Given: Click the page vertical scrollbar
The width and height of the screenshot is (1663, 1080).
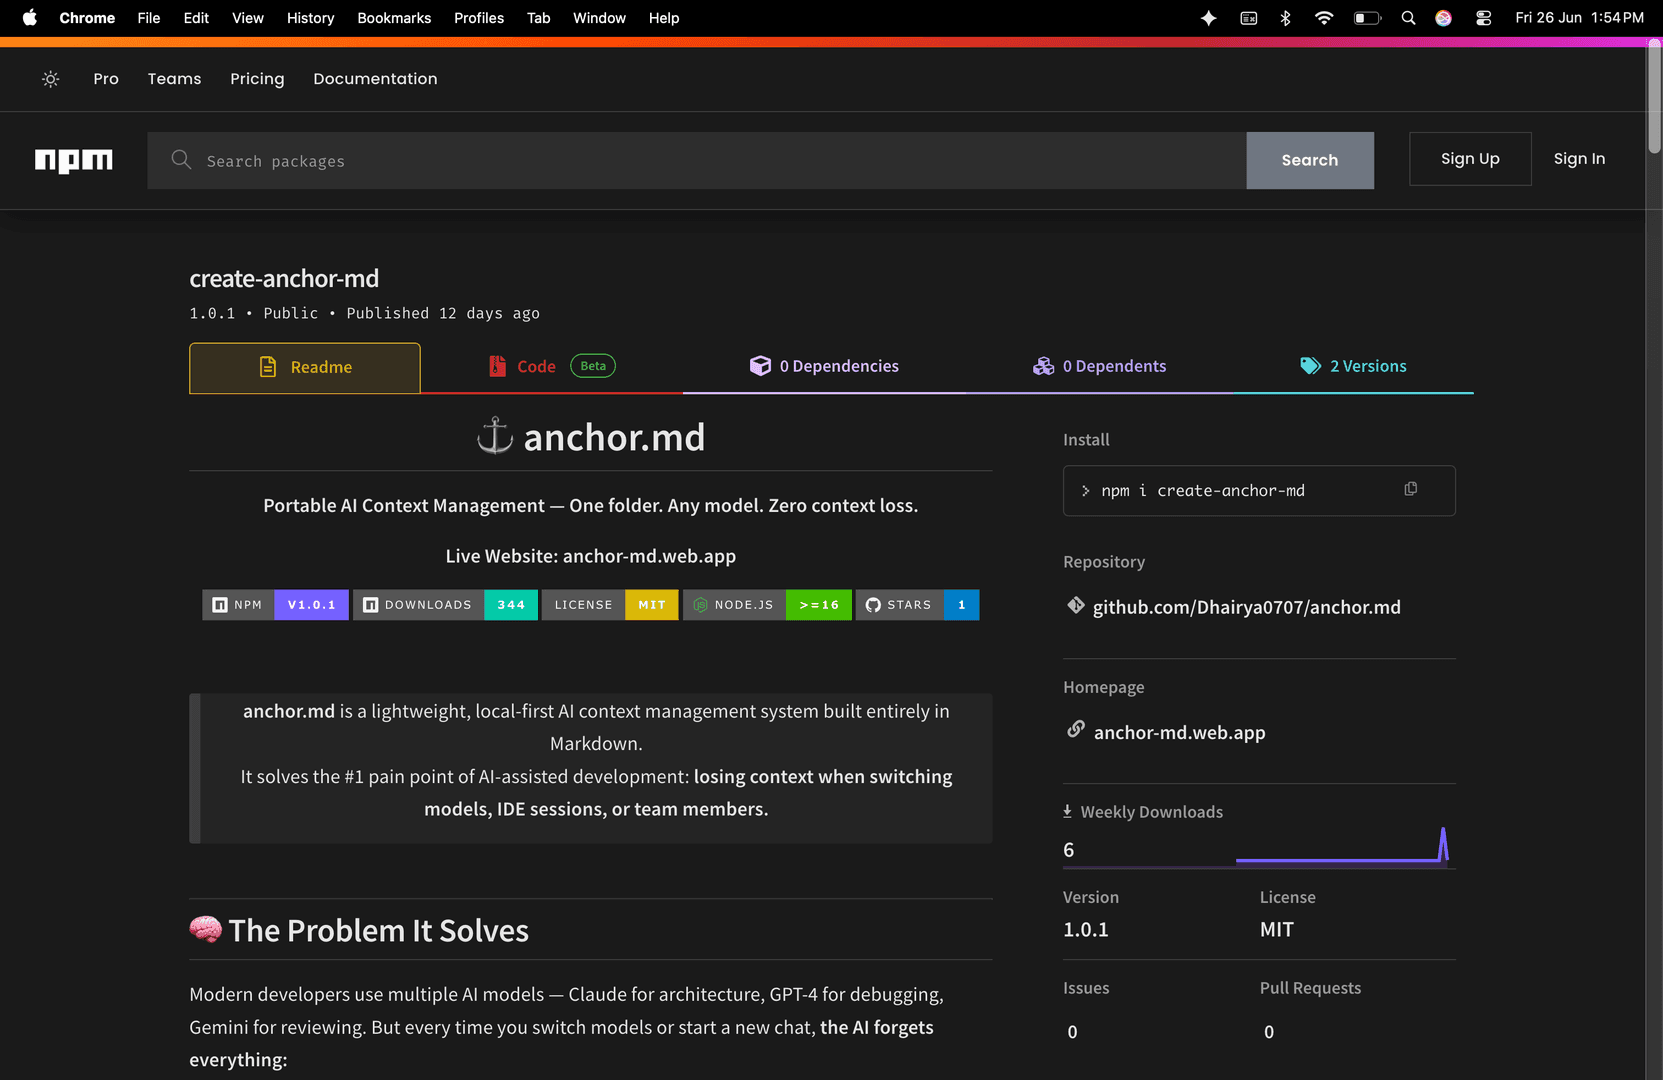Looking at the screenshot, I should pos(1654,95).
